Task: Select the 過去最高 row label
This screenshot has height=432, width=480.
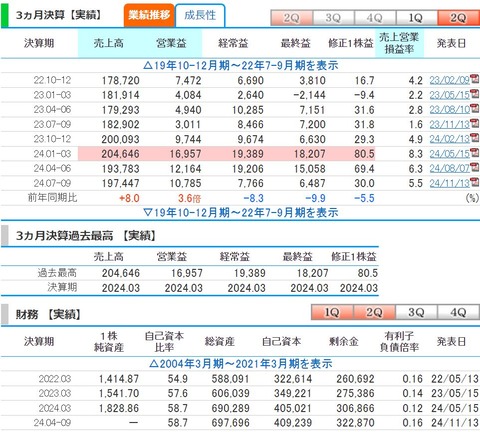Action: [x=57, y=273]
